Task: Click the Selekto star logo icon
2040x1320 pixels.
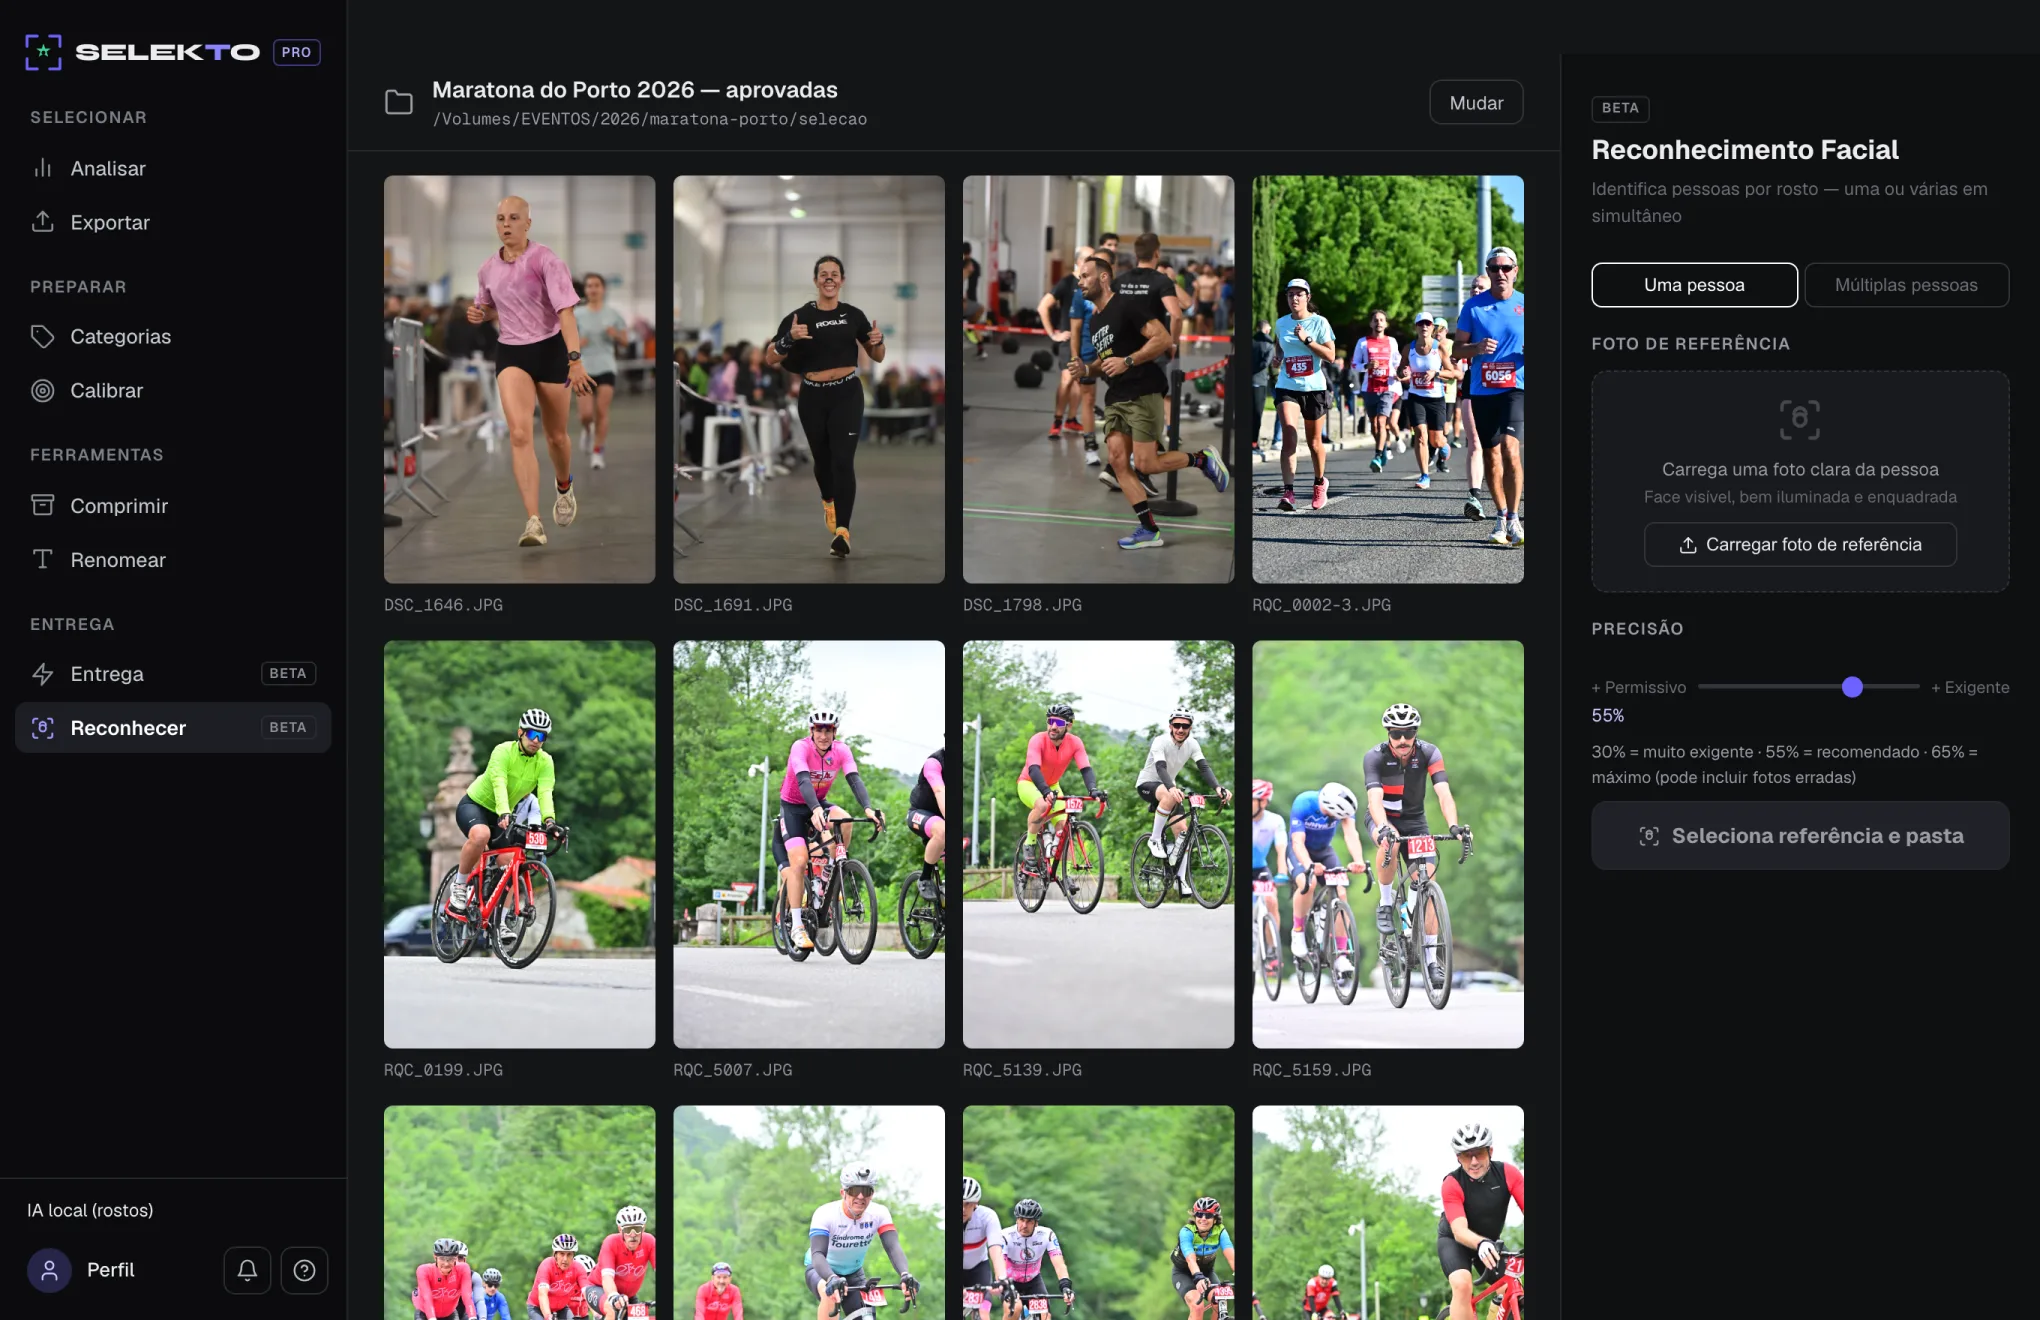Action: point(43,52)
